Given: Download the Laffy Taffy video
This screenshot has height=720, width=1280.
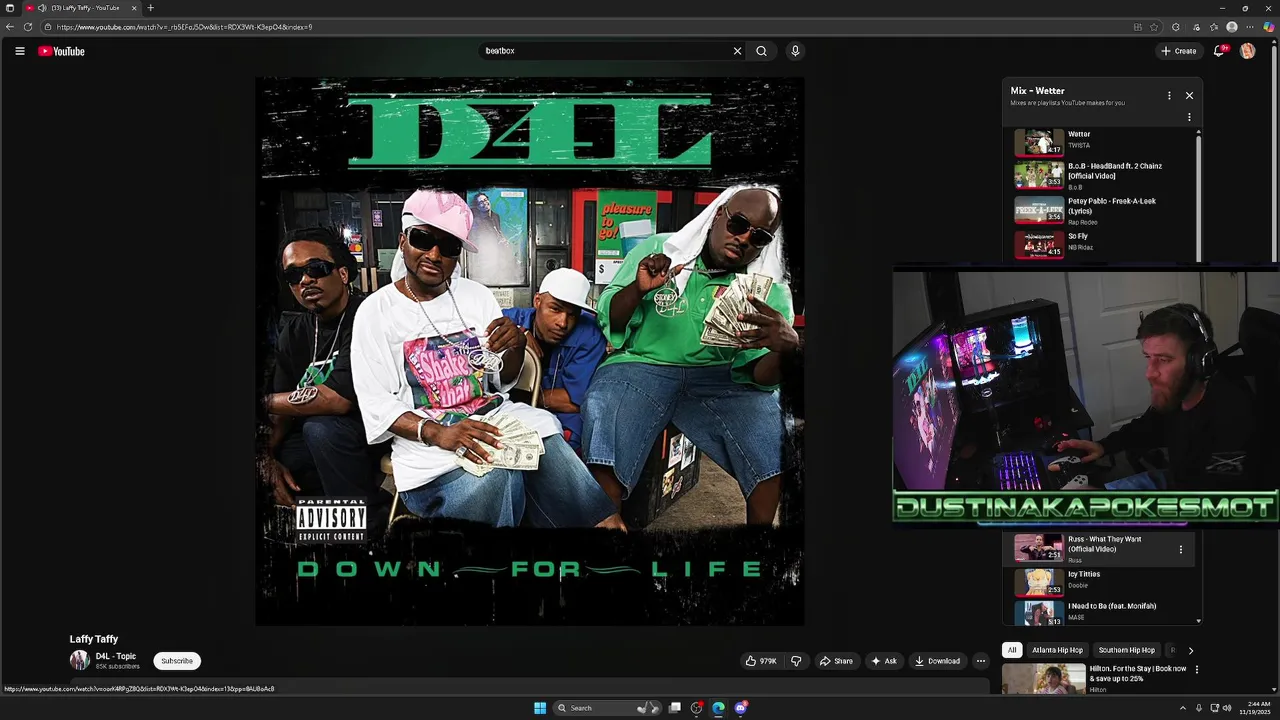Looking at the screenshot, I should [x=937, y=661].
